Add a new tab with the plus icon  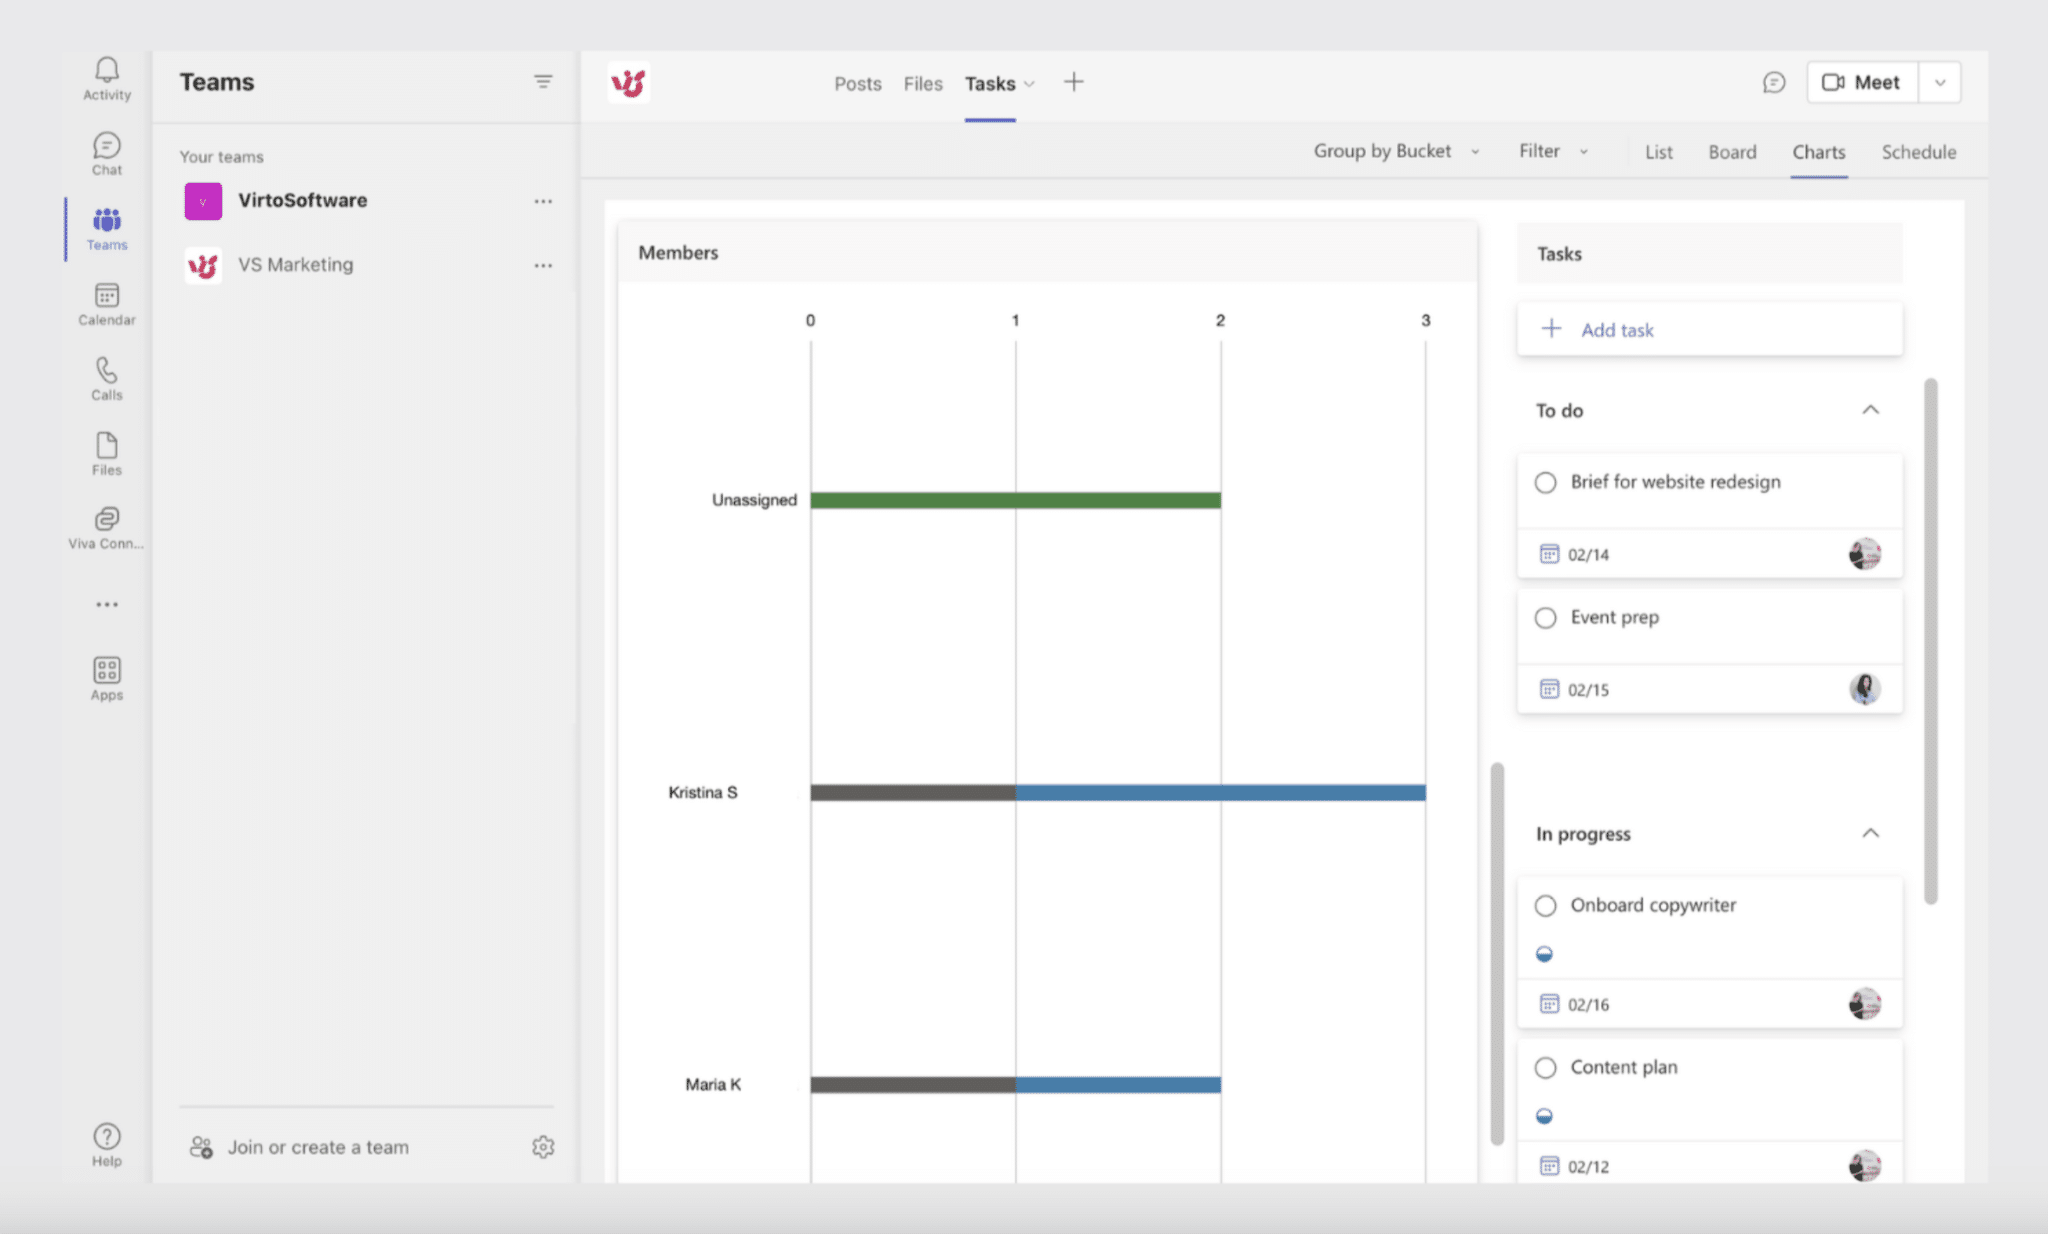tap(1073, 82)
